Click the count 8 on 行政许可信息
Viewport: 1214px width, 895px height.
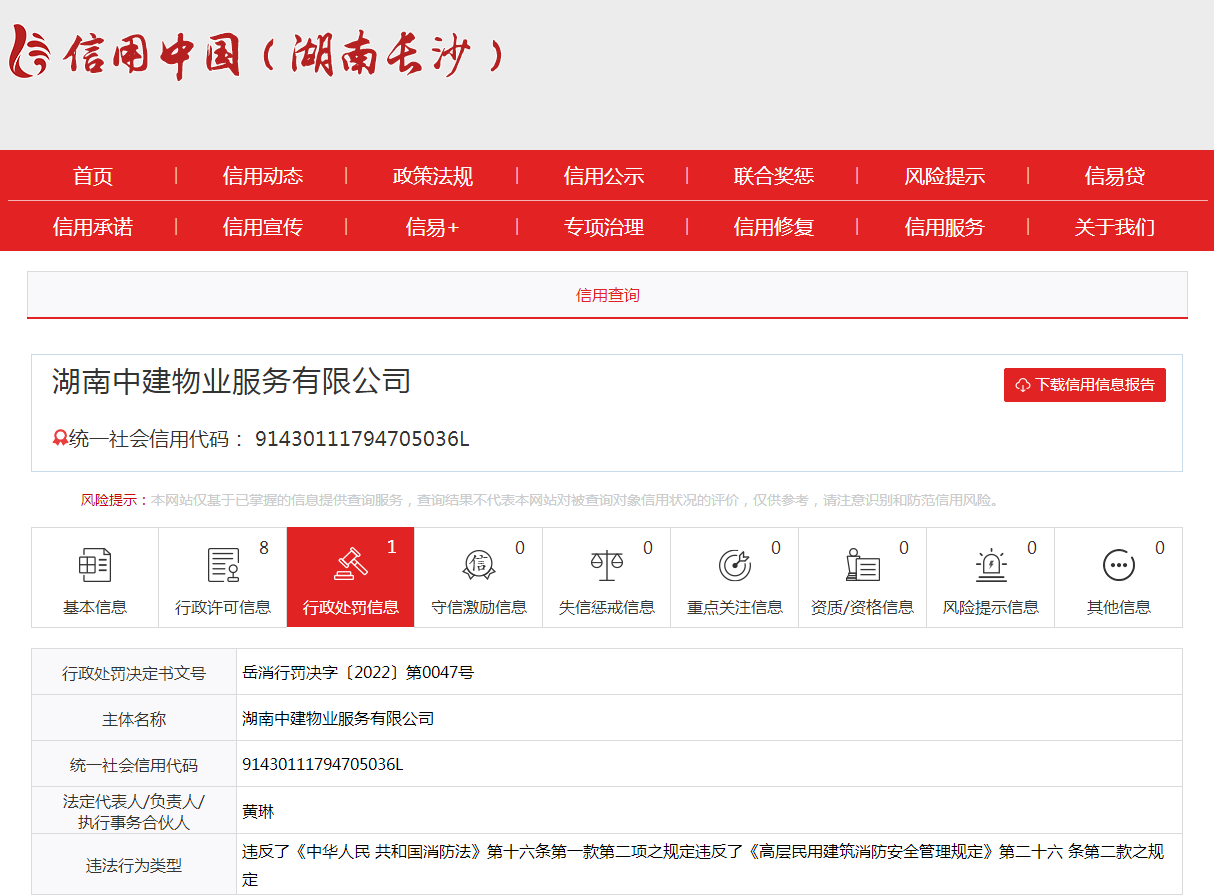coord(264,548)
